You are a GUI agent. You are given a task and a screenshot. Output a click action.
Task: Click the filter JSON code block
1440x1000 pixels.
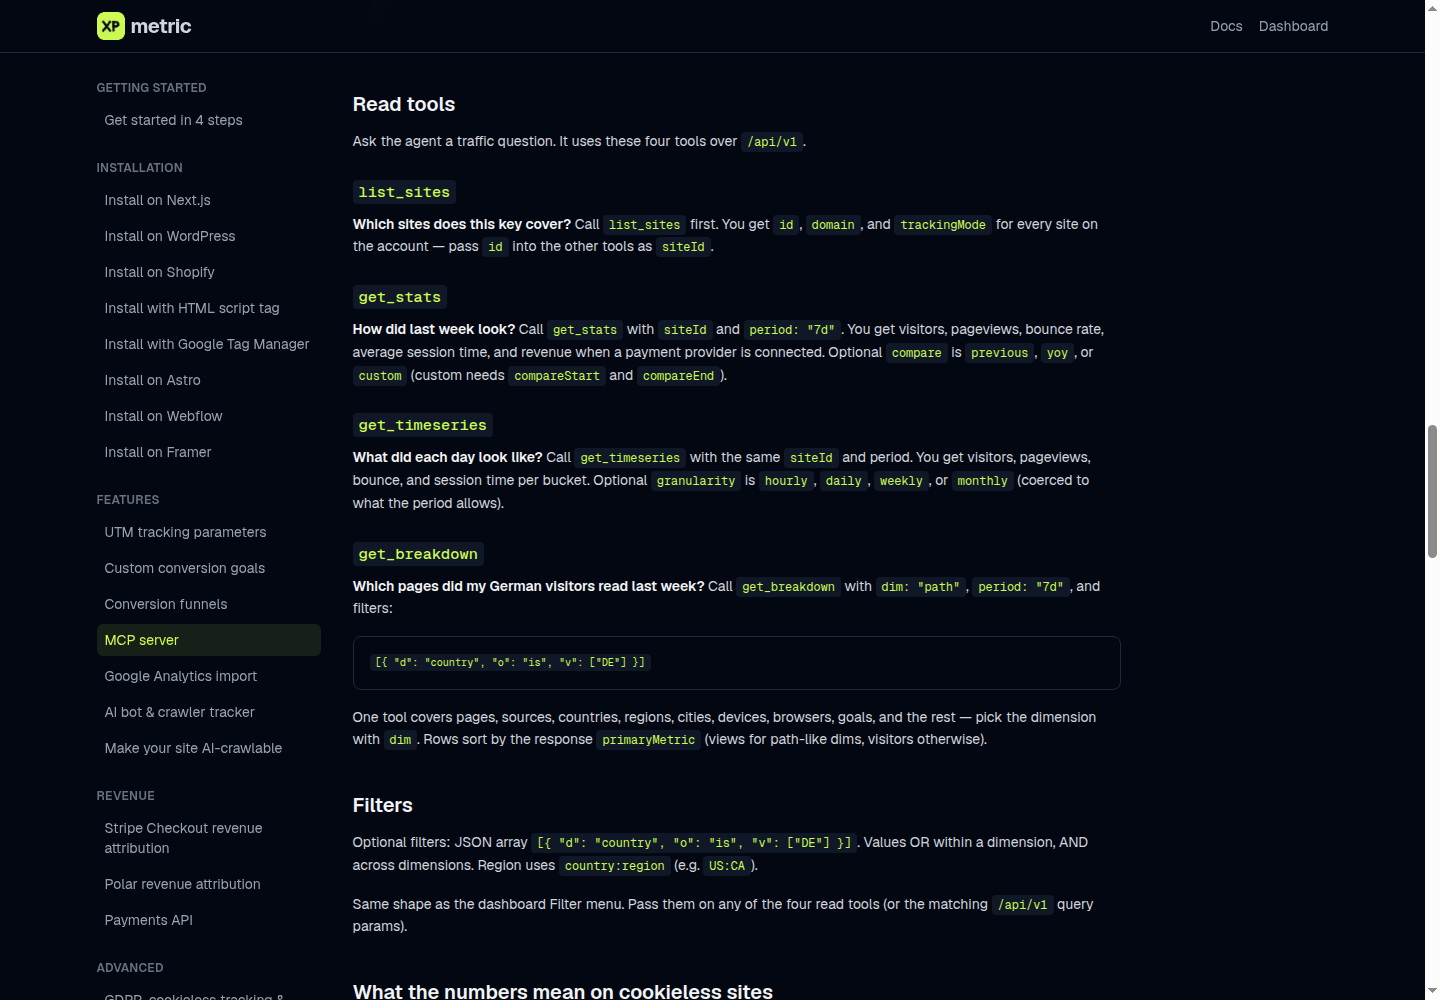[736, 663]
